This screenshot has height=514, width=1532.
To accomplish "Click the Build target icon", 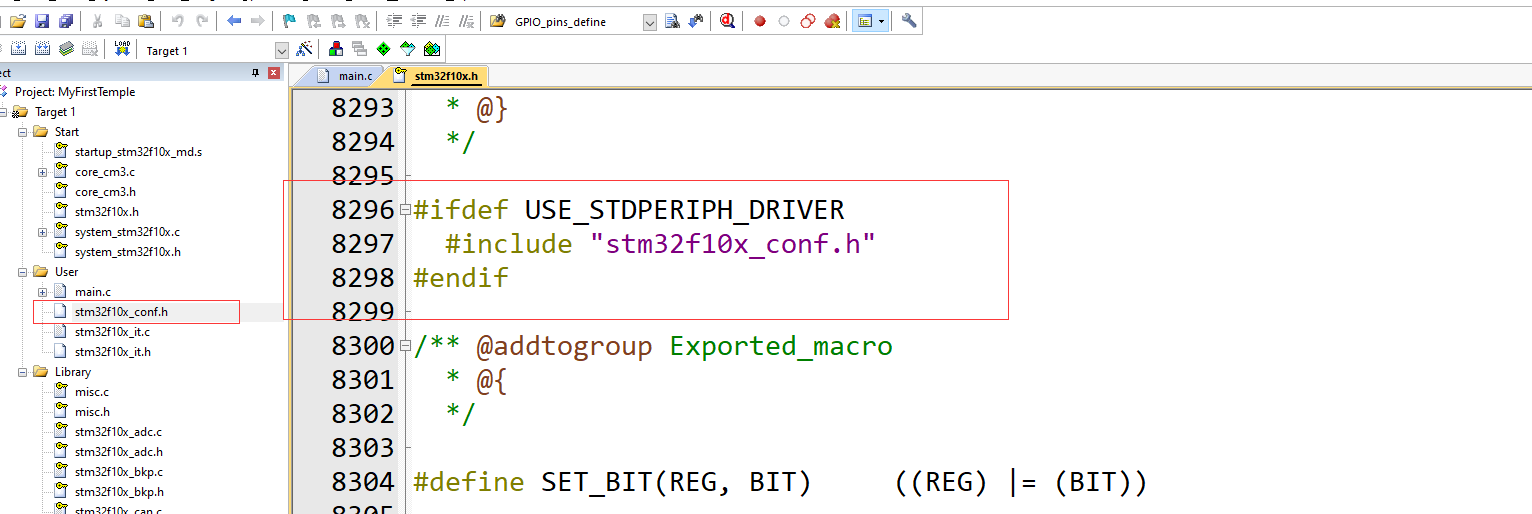I will click(x=18, y=49).
